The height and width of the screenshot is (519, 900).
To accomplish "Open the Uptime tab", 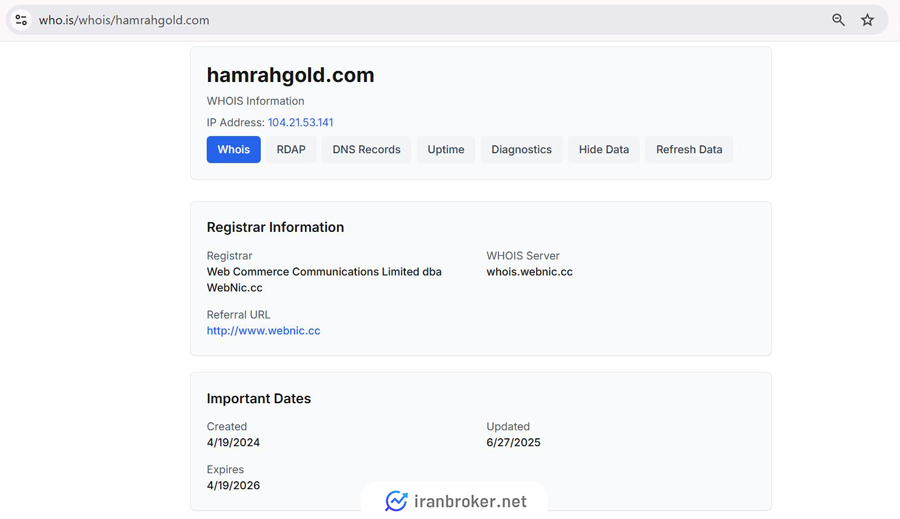I will pos(446,149).
